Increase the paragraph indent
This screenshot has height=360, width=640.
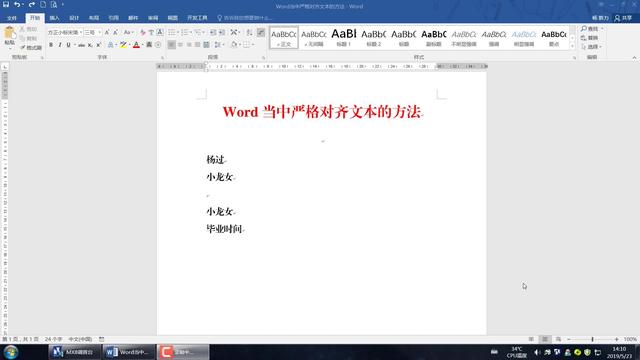pos(222,32)
